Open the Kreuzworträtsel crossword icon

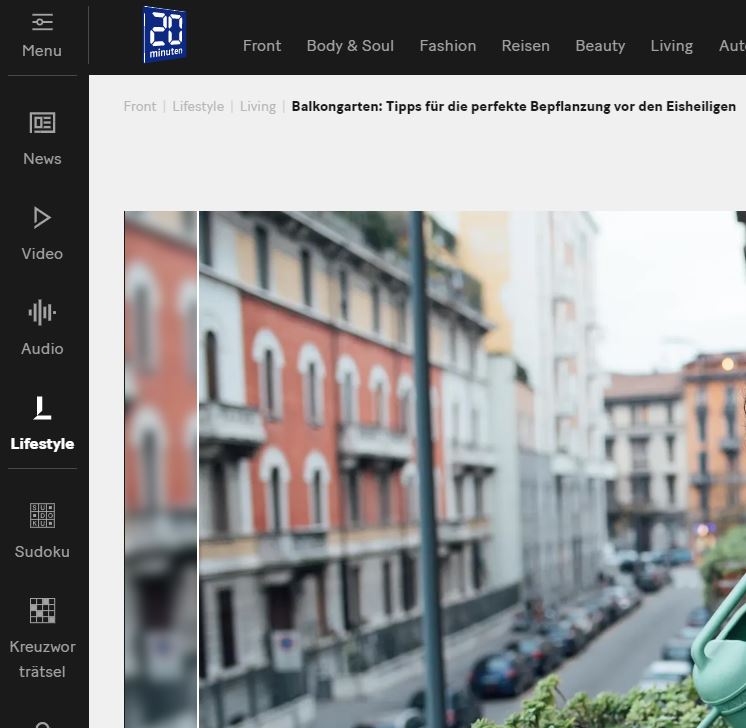(42, 610)
